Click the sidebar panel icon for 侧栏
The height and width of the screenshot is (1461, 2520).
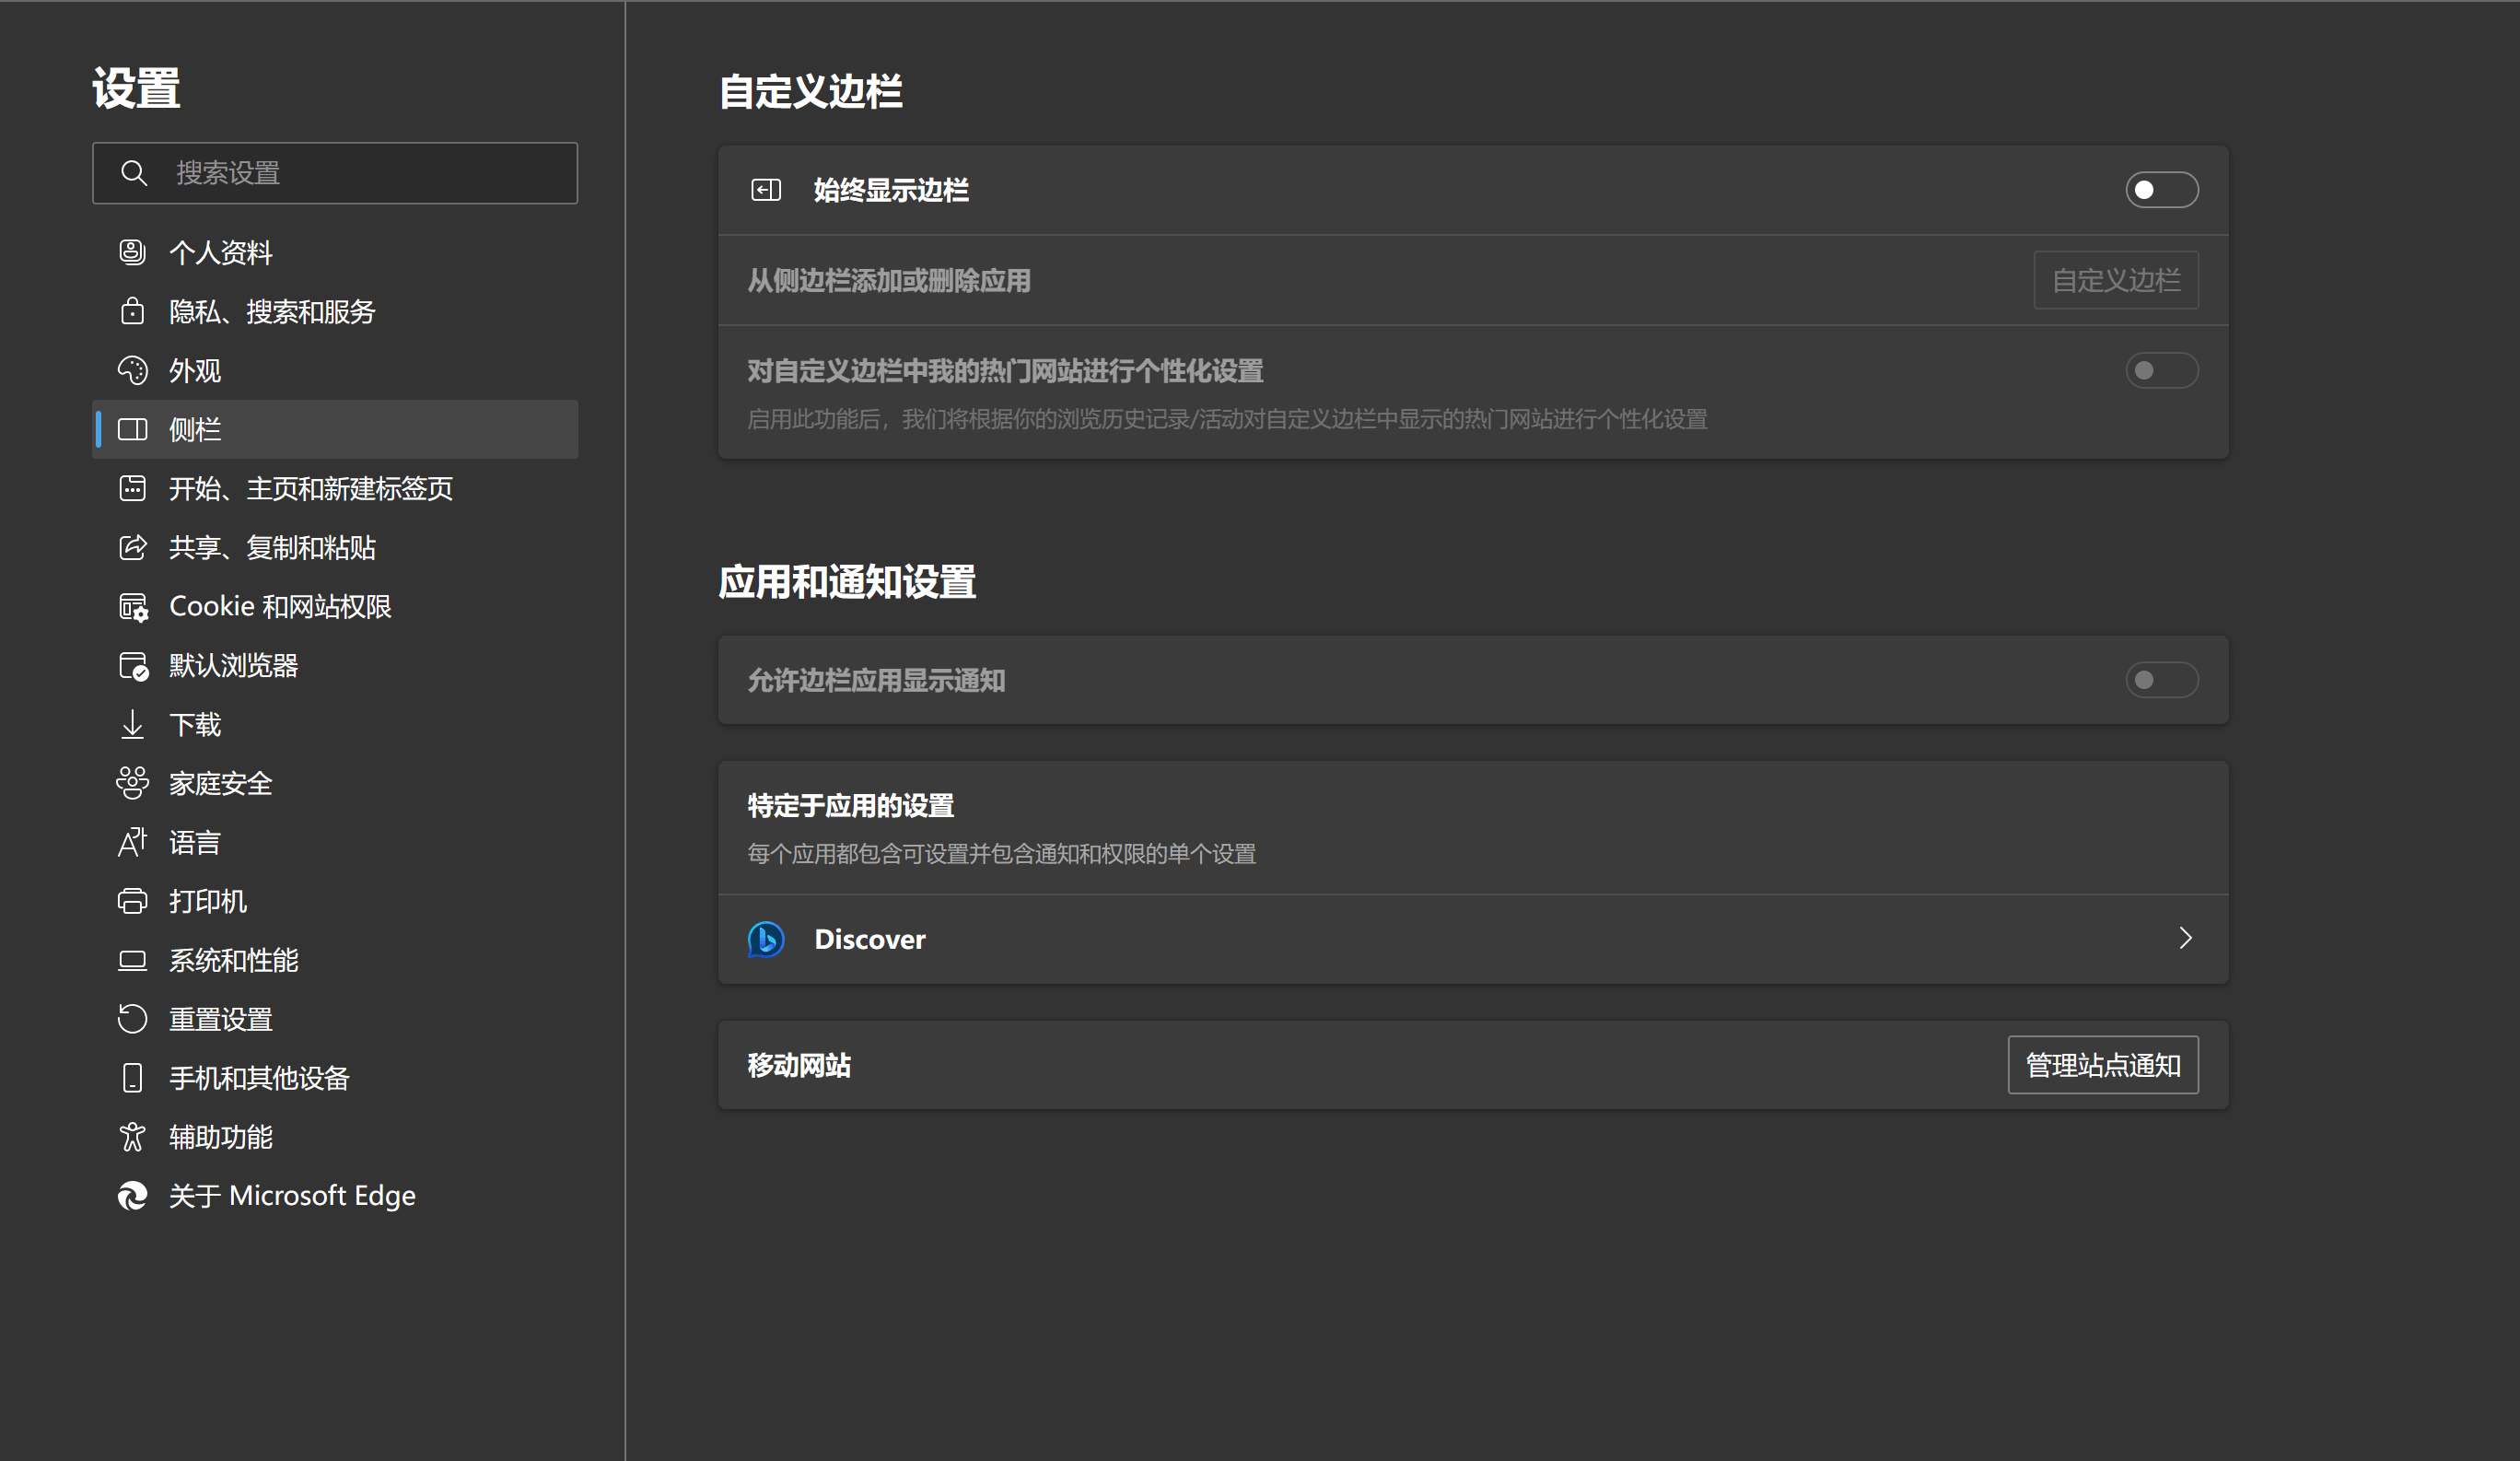(x=132, y=429)
